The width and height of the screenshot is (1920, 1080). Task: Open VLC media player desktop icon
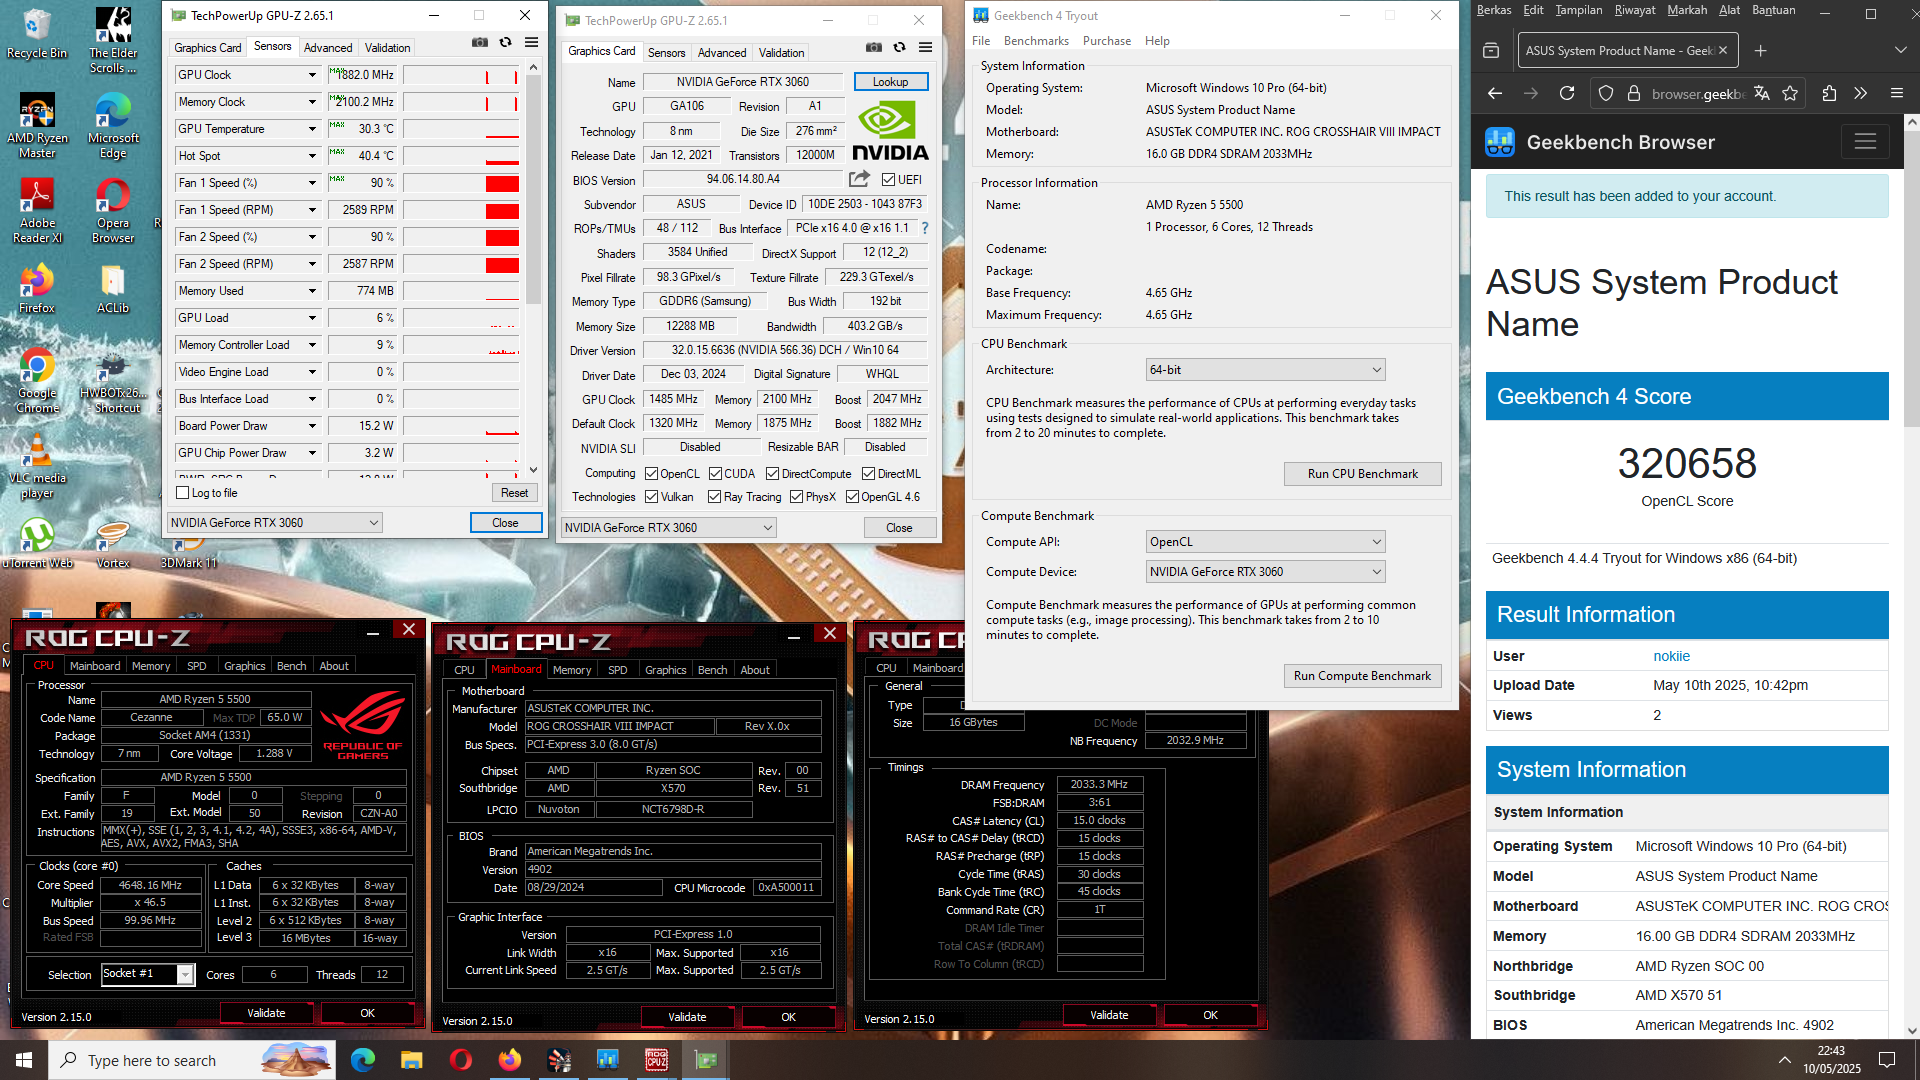37,466
